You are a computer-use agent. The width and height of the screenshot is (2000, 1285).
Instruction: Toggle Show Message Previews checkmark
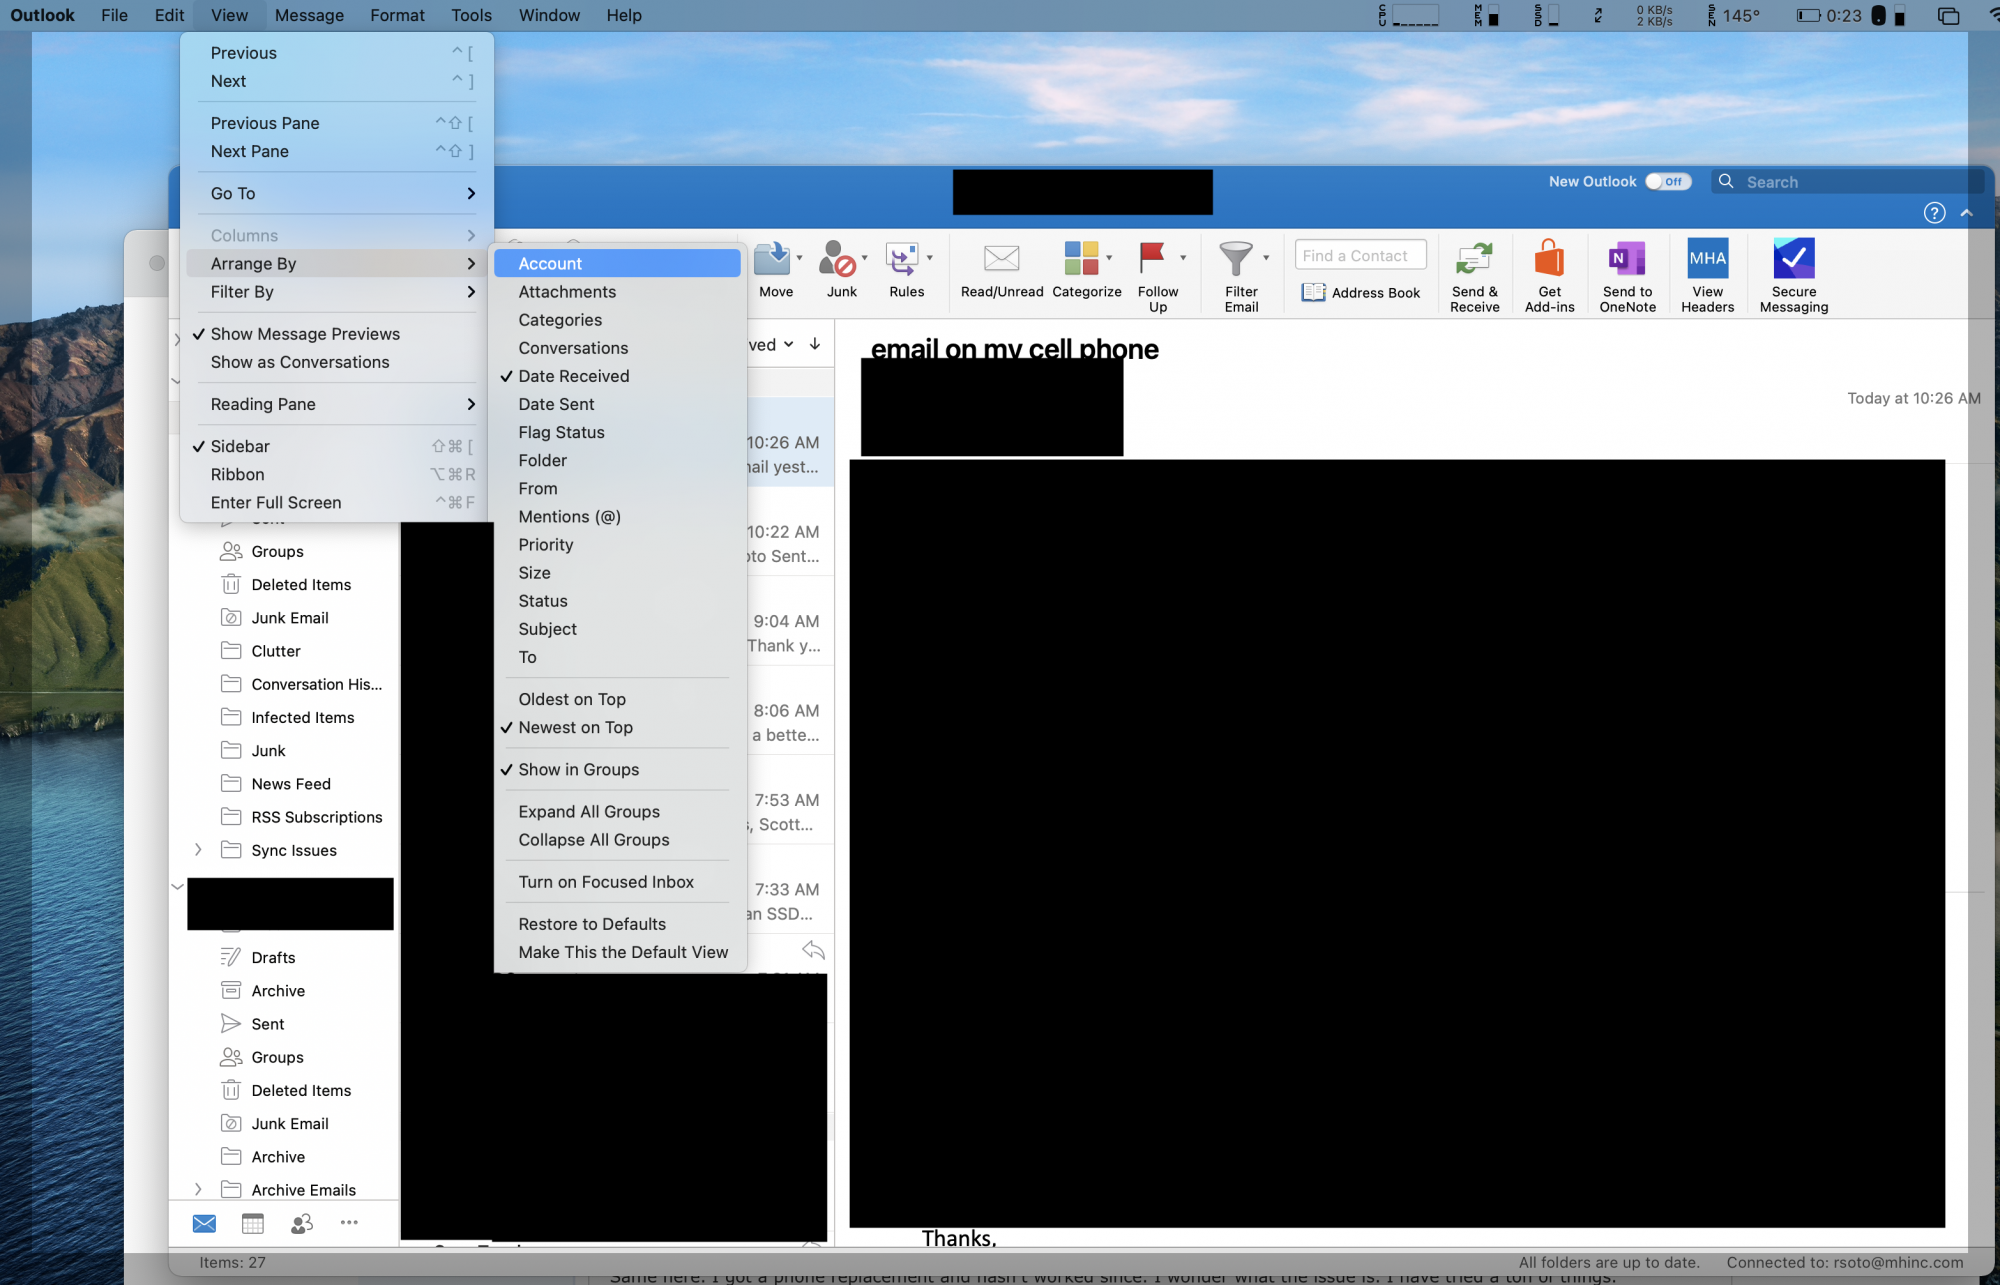[x=305, y=334]
